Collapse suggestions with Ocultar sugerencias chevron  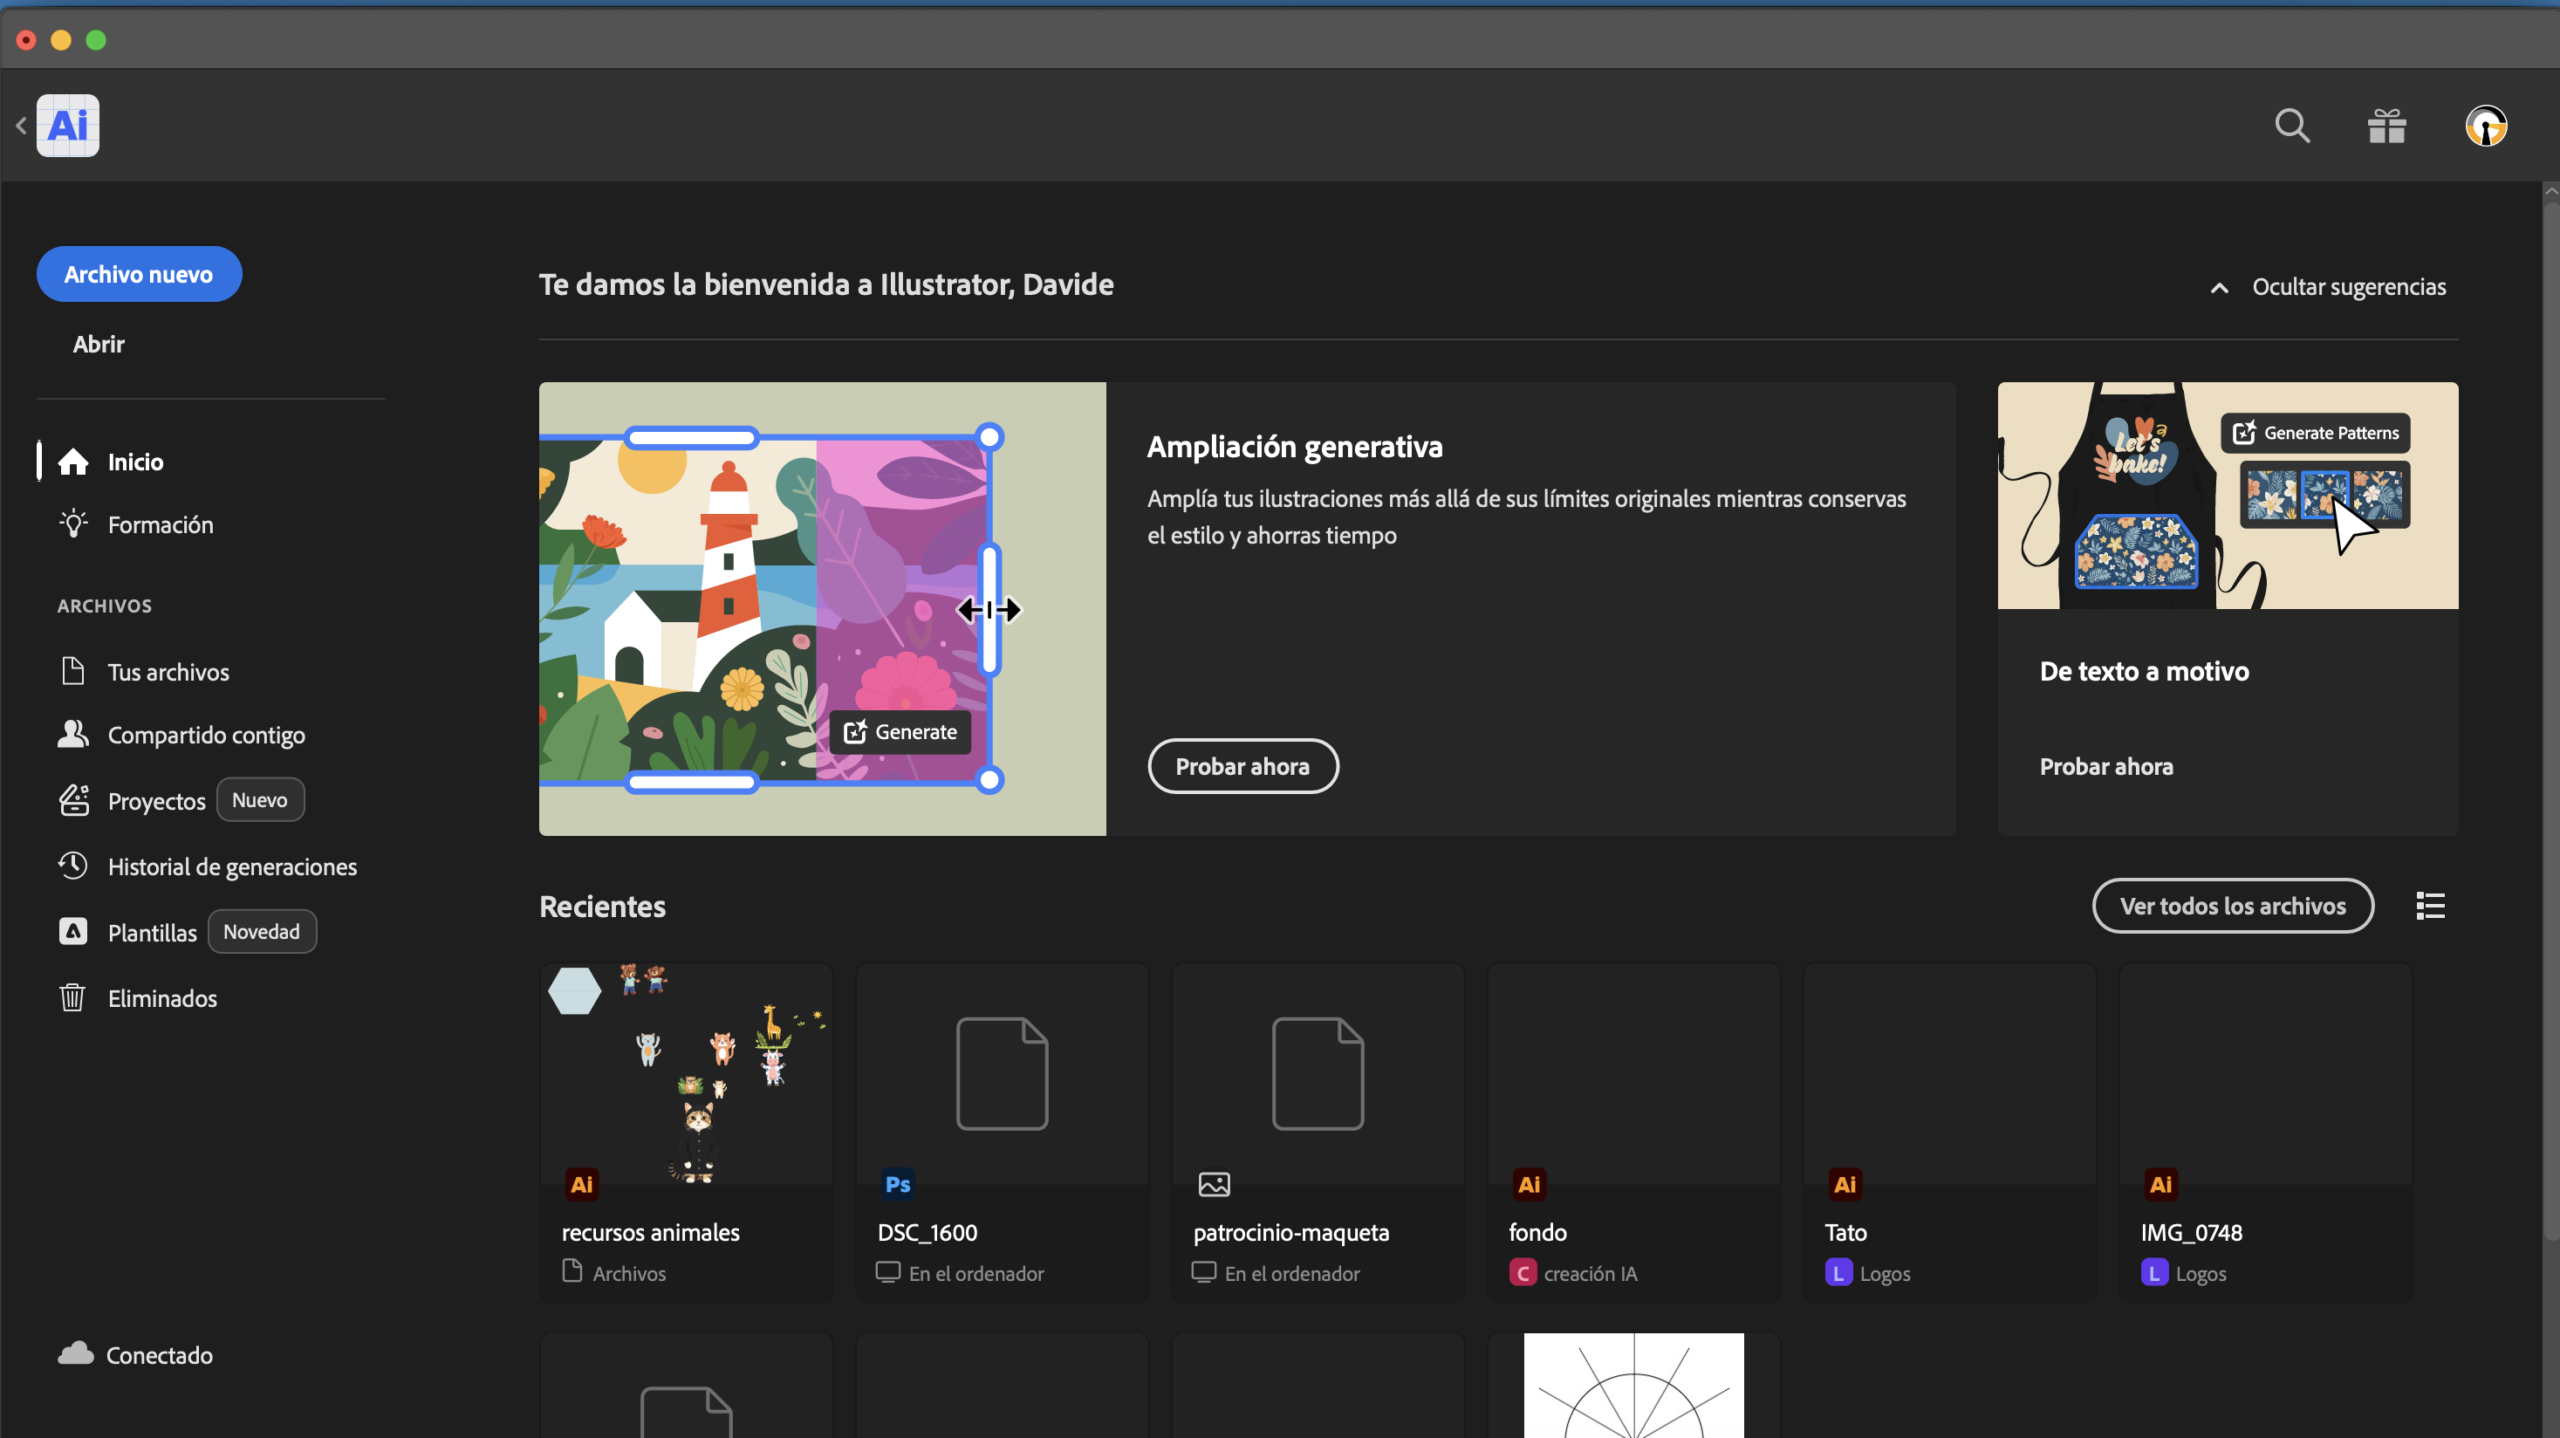pyautogui.click(x=2219, y=288)
